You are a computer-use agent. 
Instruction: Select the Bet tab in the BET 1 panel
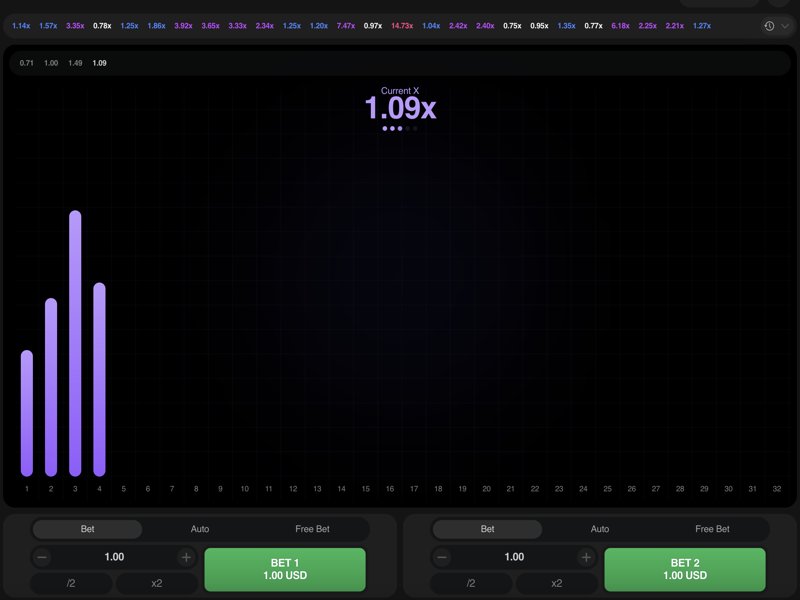(87, 529)
